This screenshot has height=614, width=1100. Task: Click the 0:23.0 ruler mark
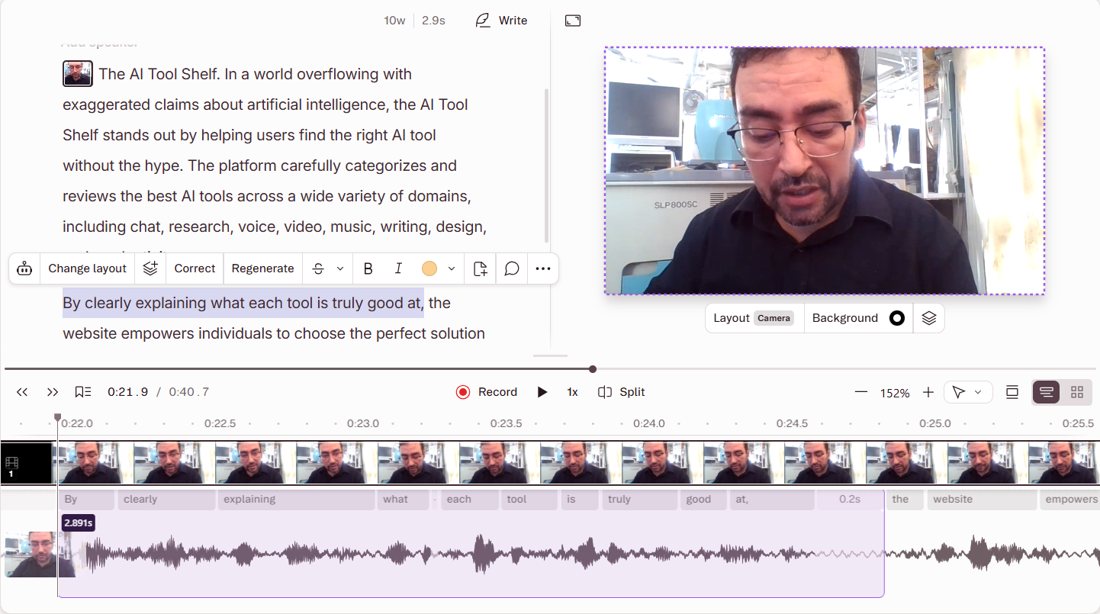pos(363,423)
